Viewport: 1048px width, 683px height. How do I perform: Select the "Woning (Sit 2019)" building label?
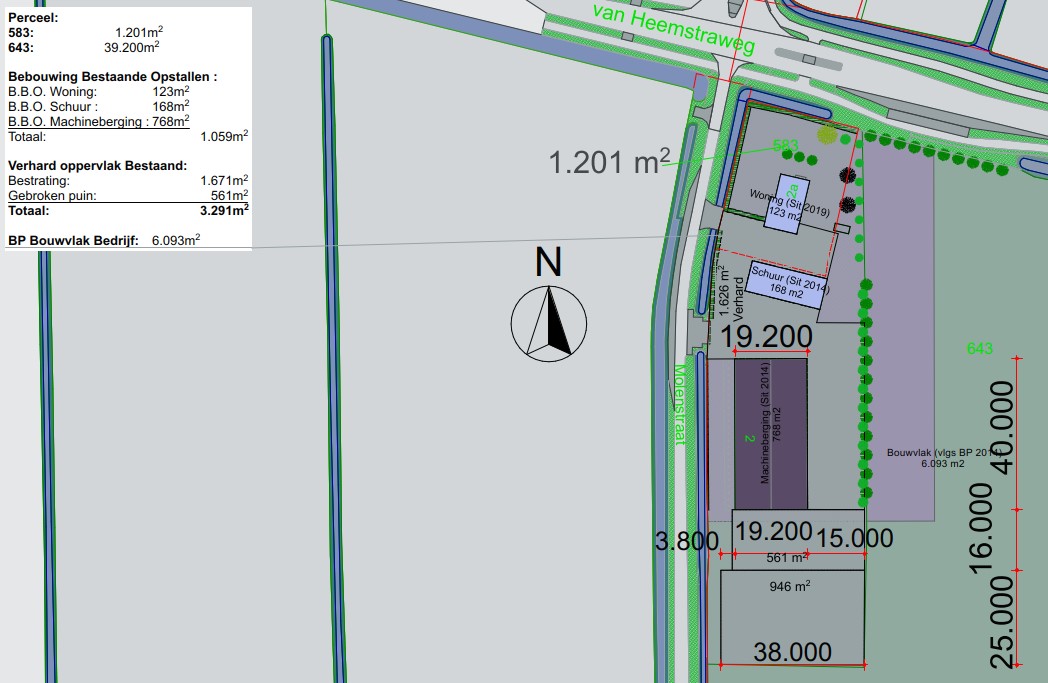[x=789, y=203]
